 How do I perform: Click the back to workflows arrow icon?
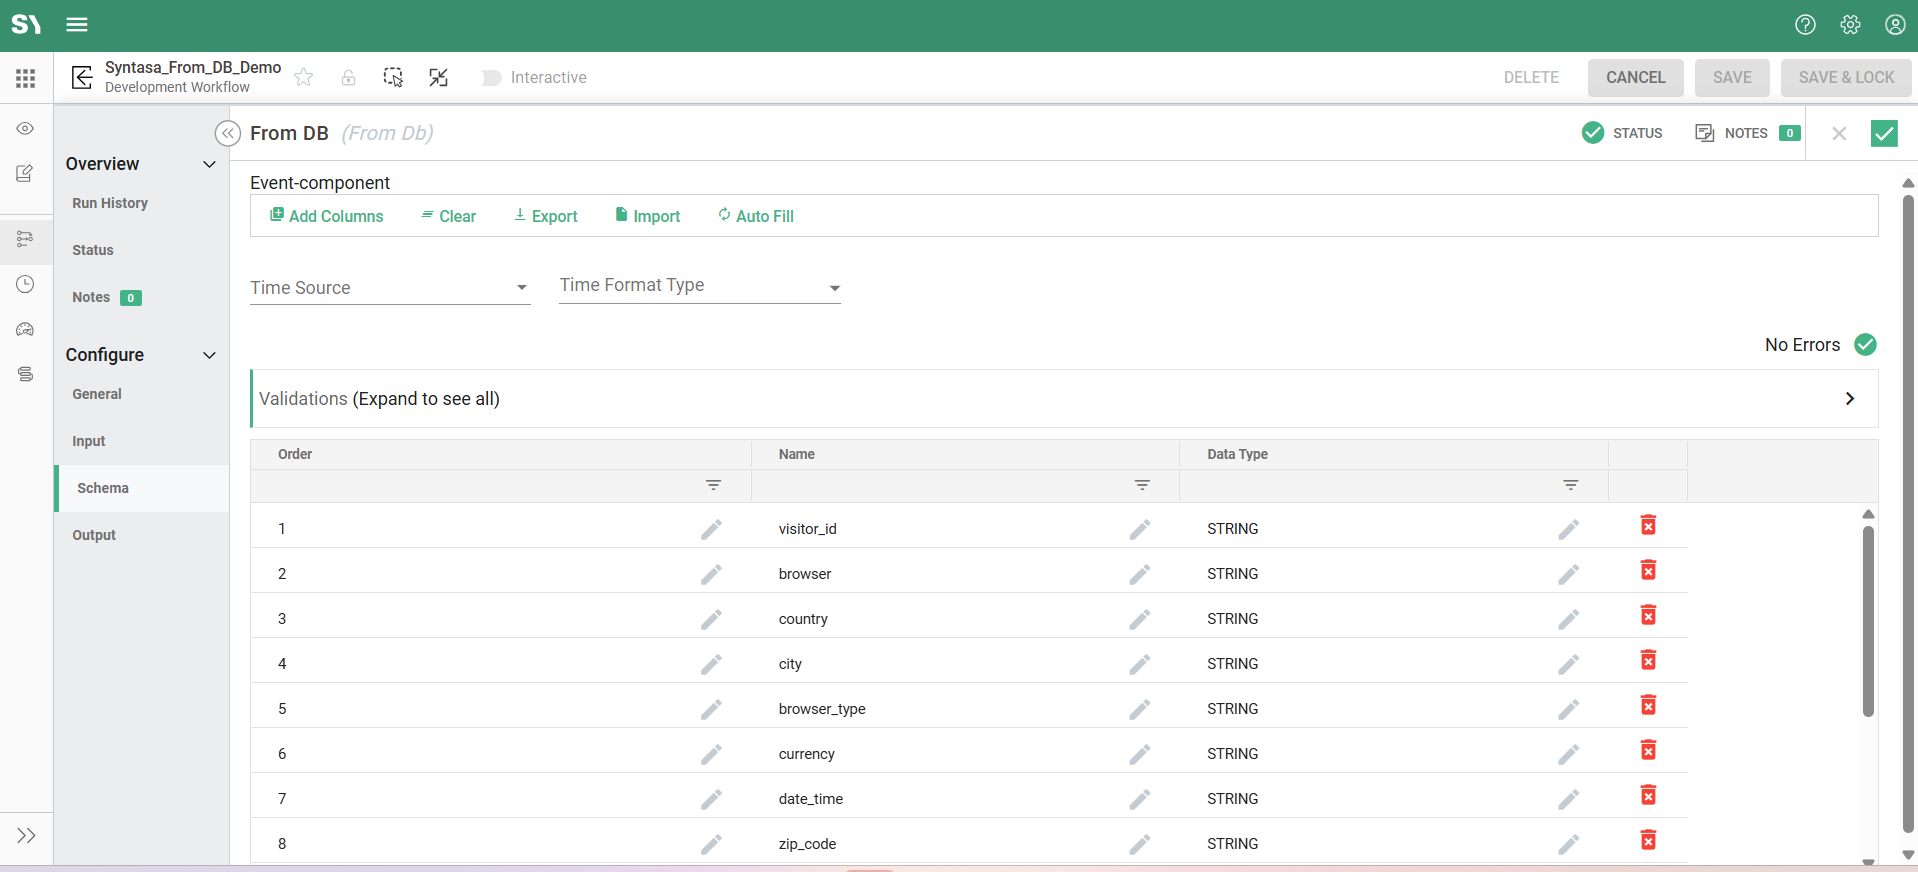click(x=83, y=77)
